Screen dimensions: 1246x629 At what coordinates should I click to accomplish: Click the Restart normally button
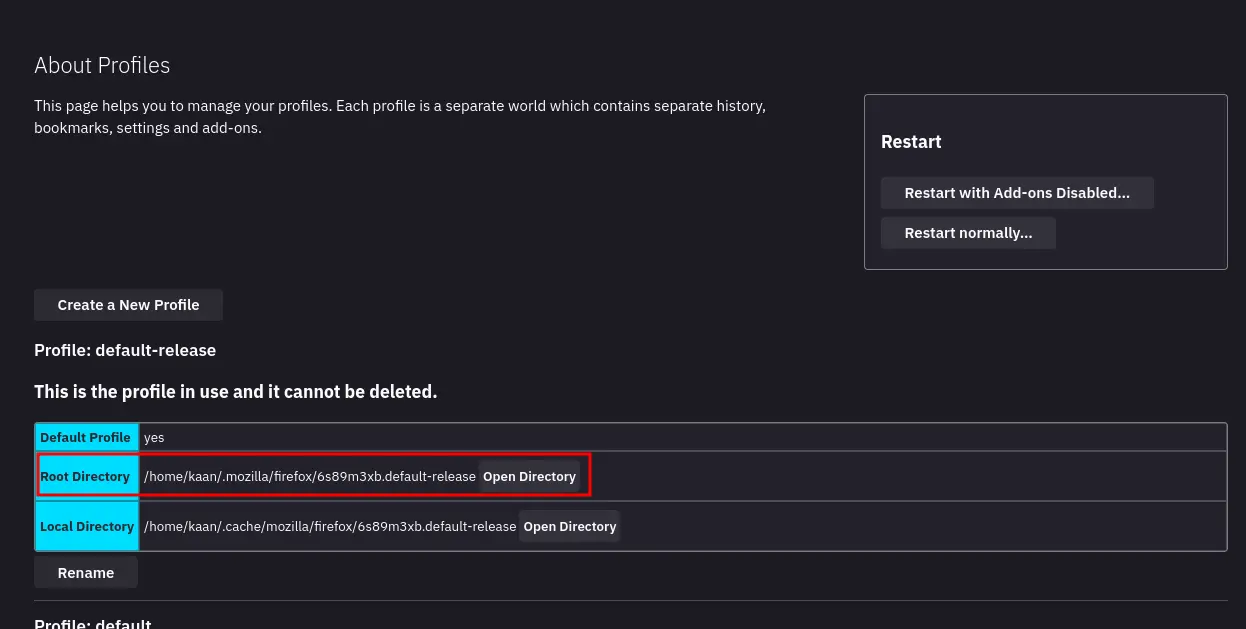point(968,233)
